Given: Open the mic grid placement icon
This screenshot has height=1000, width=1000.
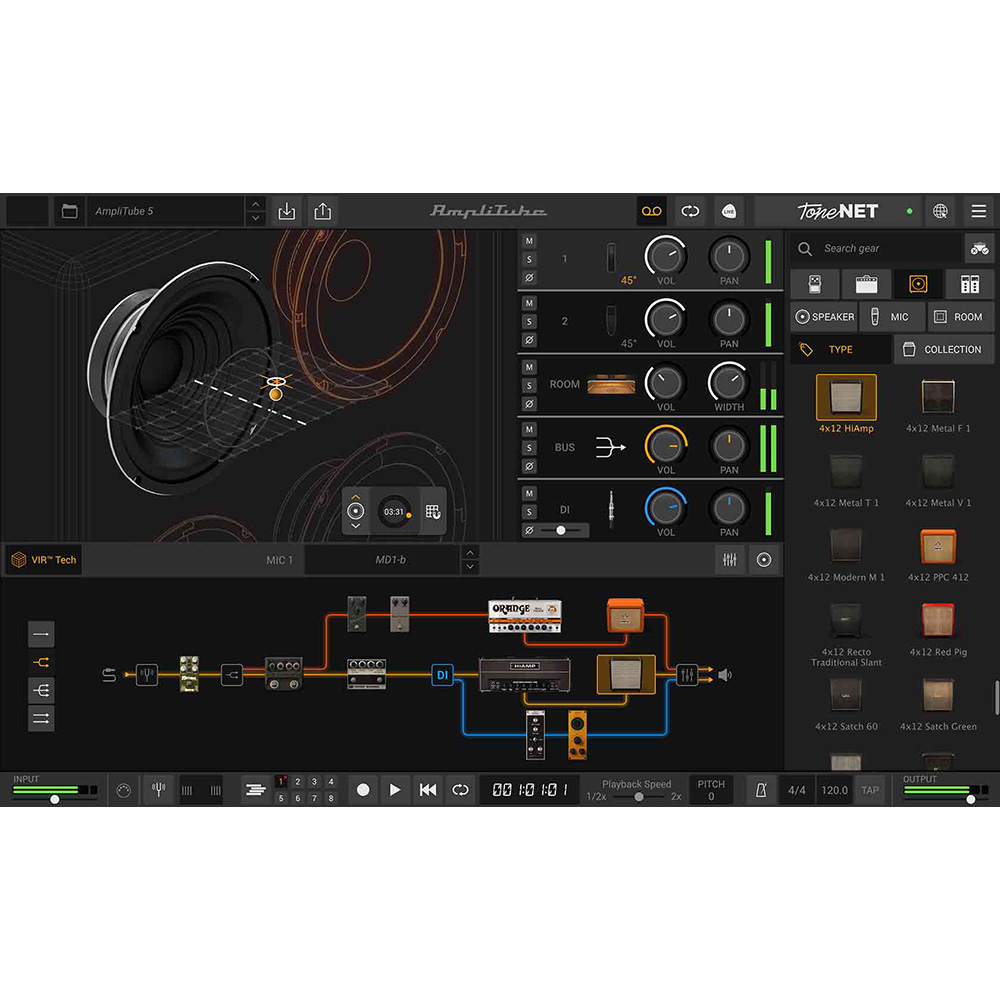Looking at the screenshot, I should coord(433,511).
